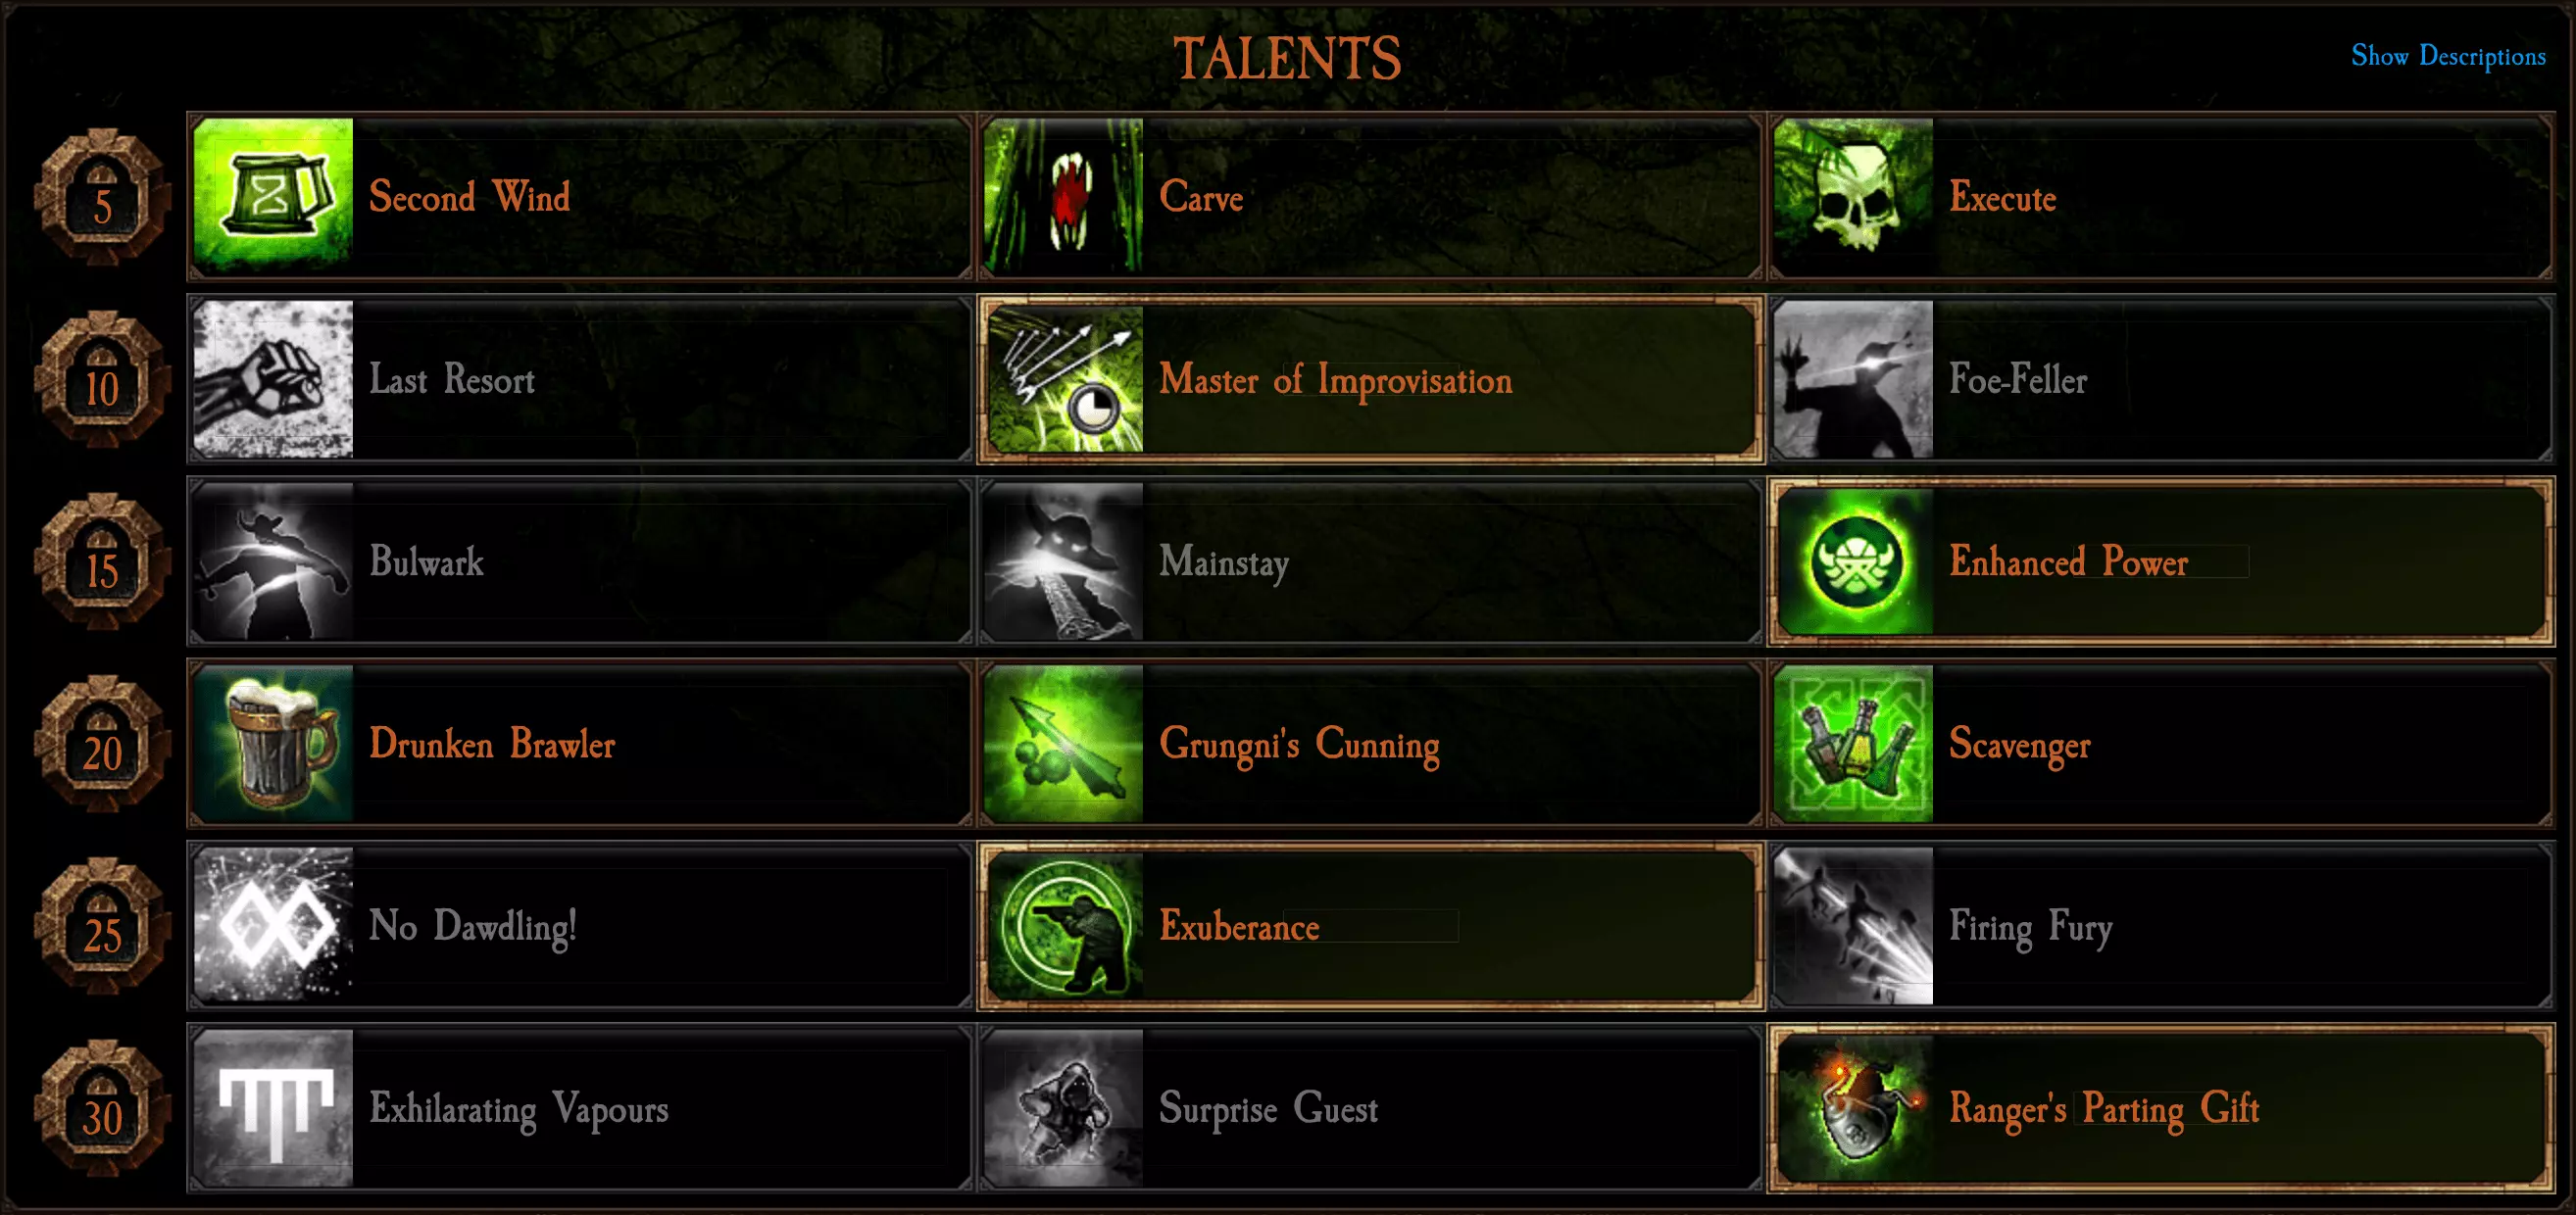The height and width of the screenshot is (1215, 2576).
Task: Click the Carve fangs icon
Action: pyautogui.click(x=1063, y=196)
